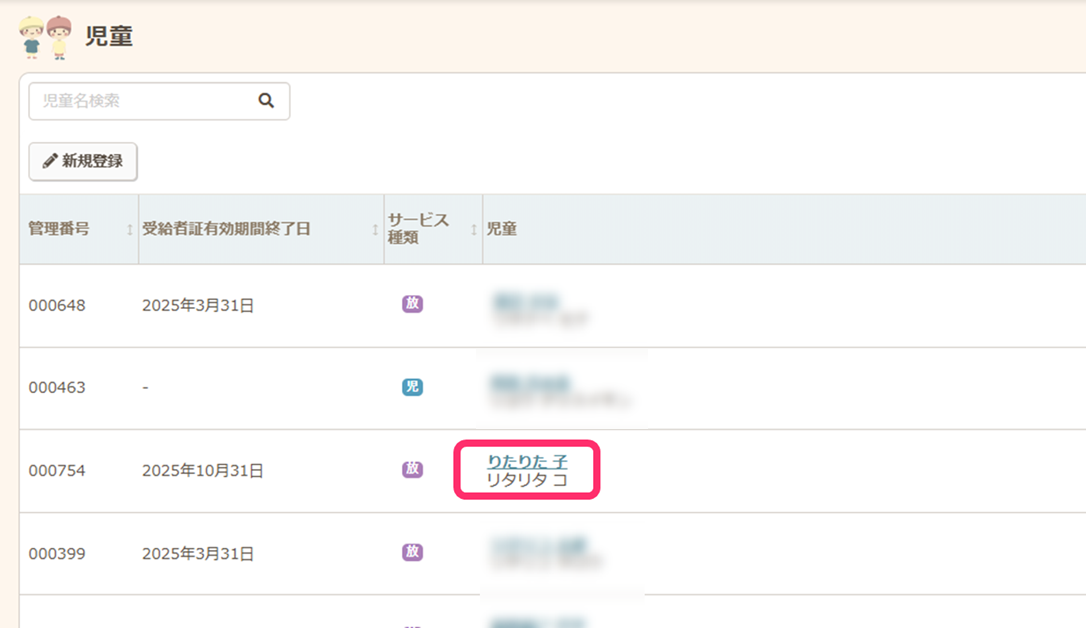Sort by 受給者証有効期間終了日 using its sort arrows
1086x628 pixels.
coord(375,230)
